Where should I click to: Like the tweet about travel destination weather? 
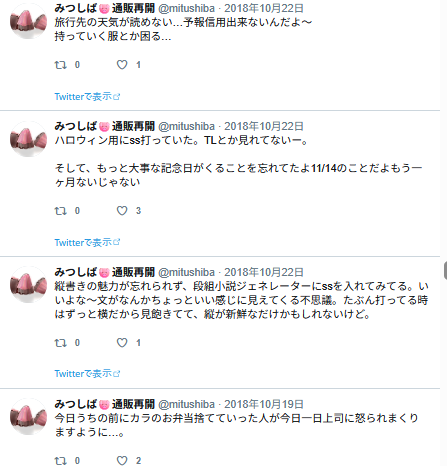(122, 65)
